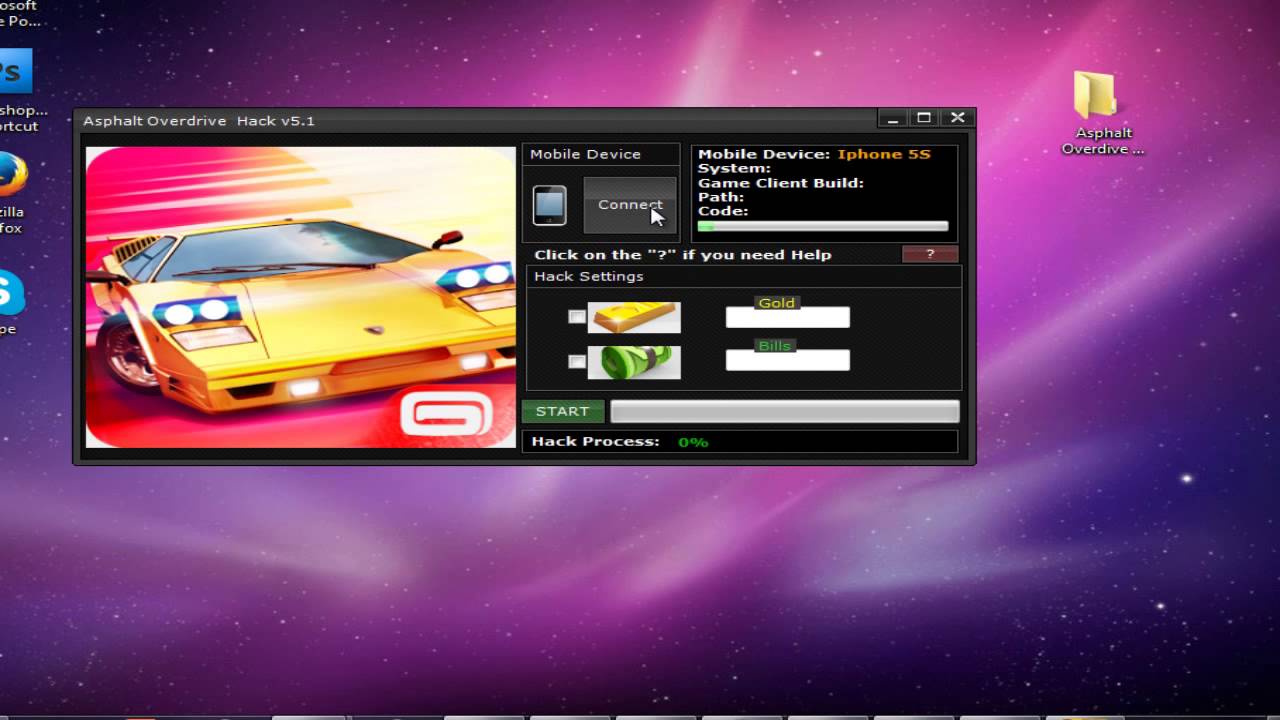Screen dimensions: 1280x720
Task: Focus the Bills amount input field
Action: tap(788, 360)
